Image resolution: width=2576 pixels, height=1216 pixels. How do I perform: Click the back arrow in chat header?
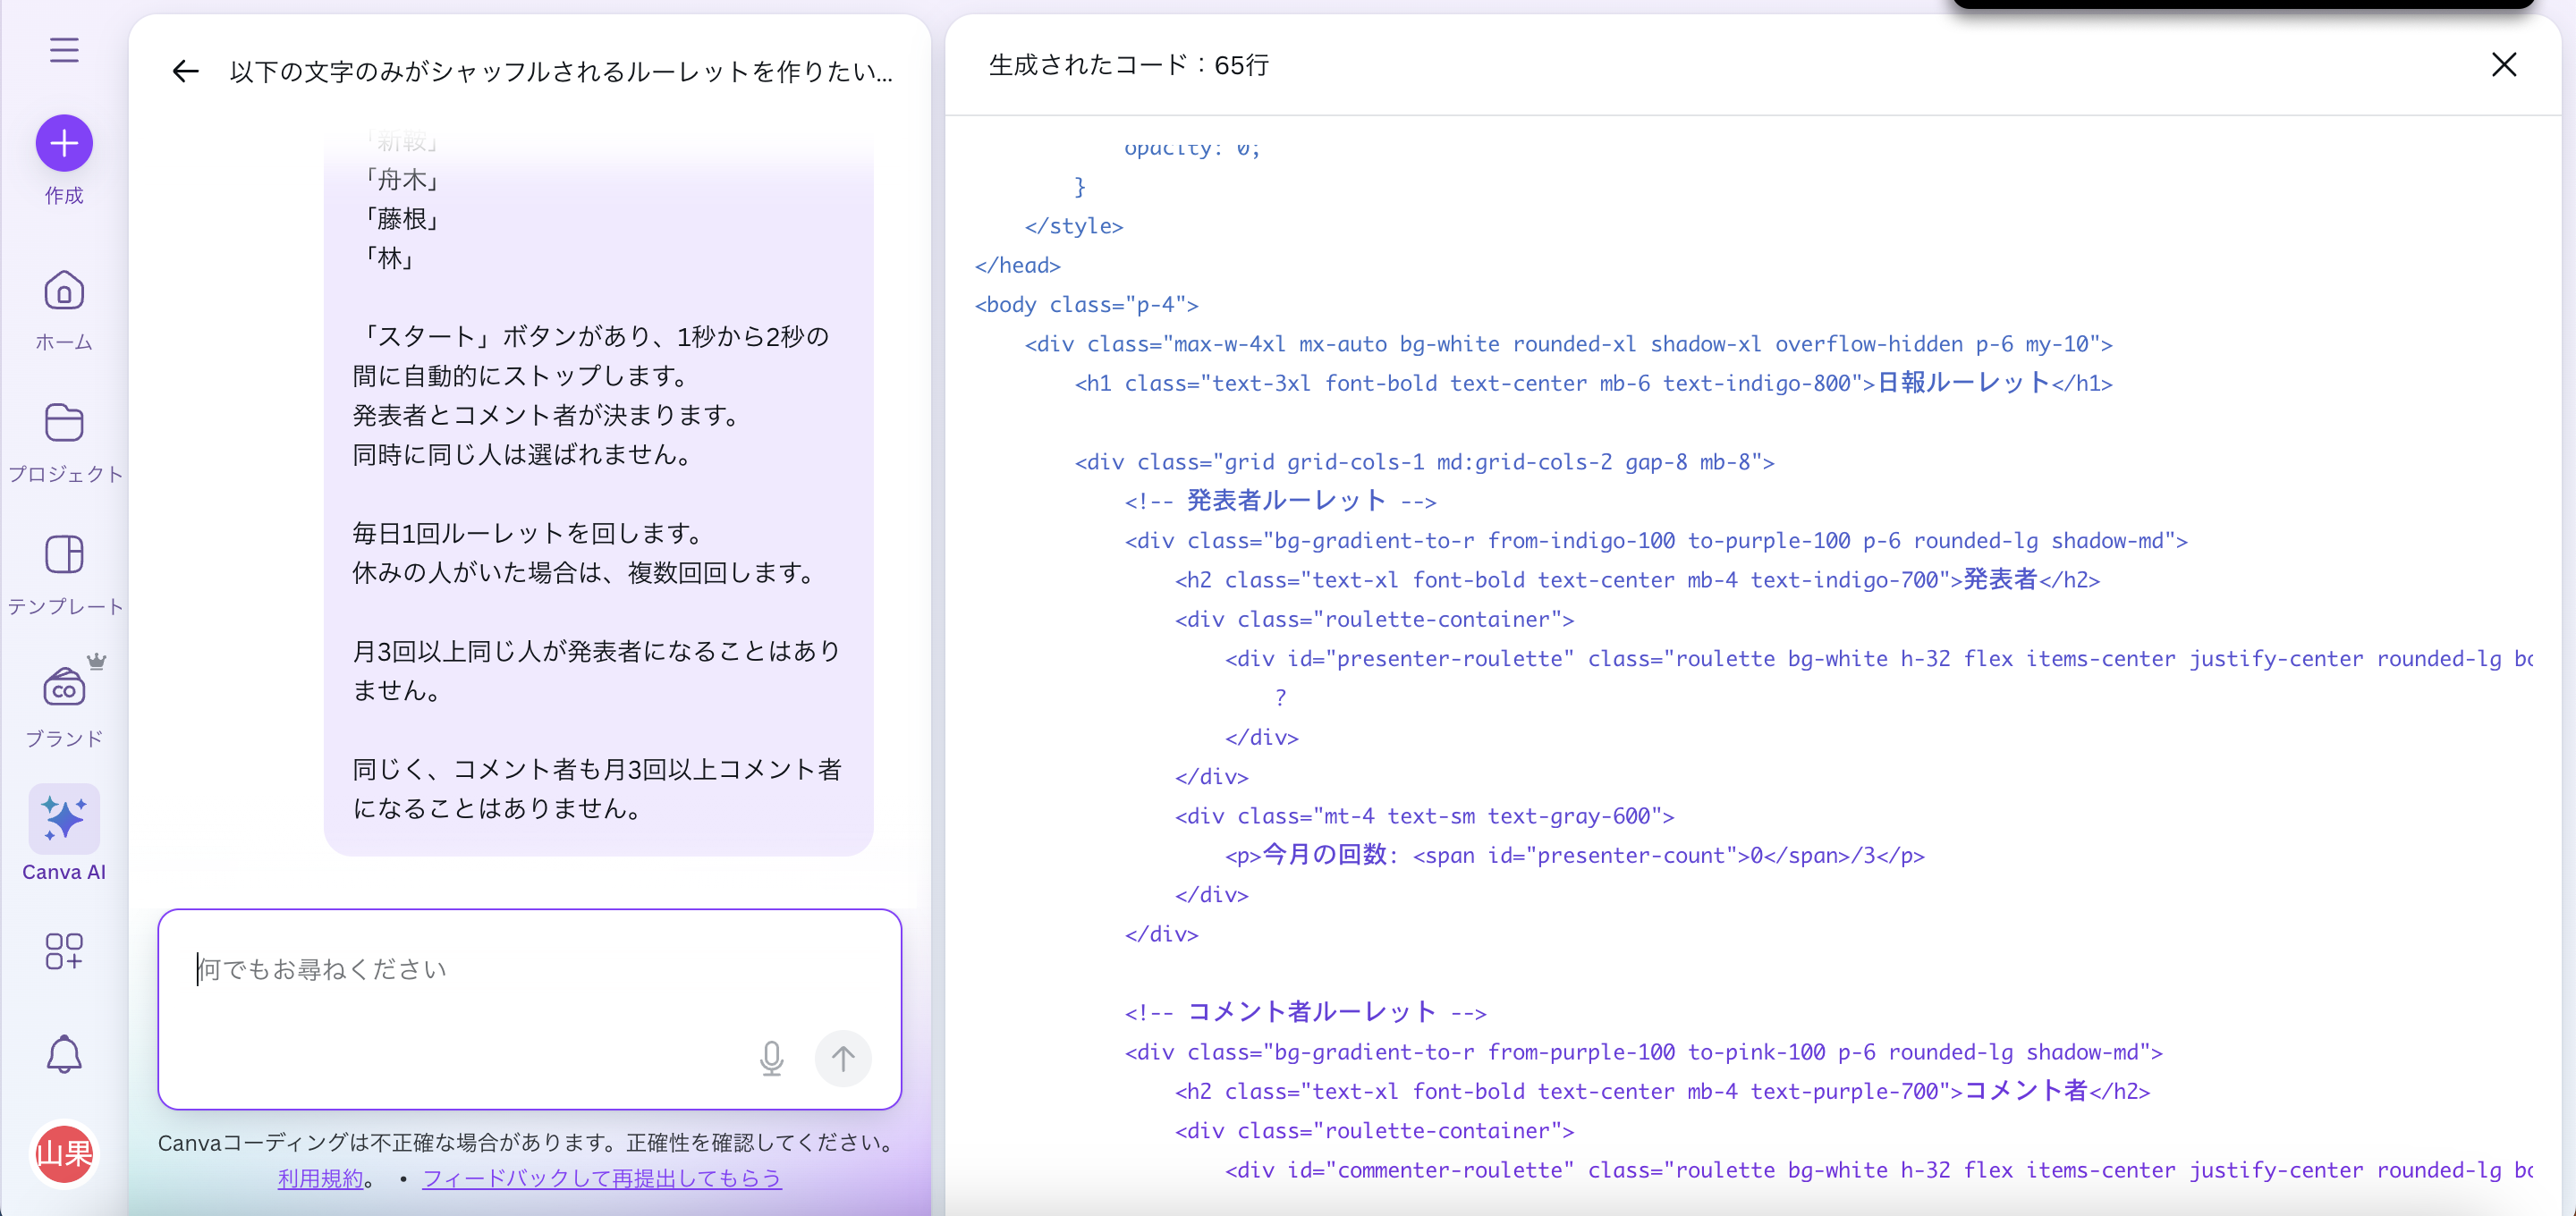pyautogui.click(x=185, y=71)
